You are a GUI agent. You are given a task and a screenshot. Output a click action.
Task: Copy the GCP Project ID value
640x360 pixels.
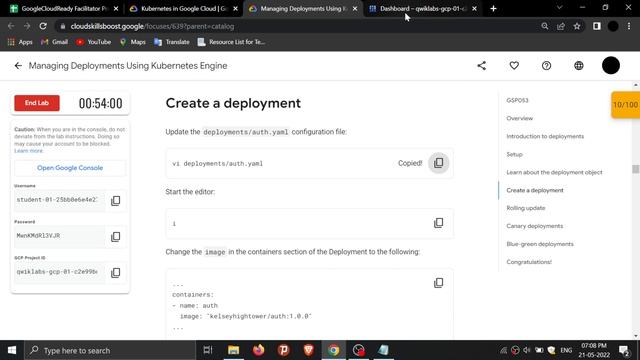116,272
